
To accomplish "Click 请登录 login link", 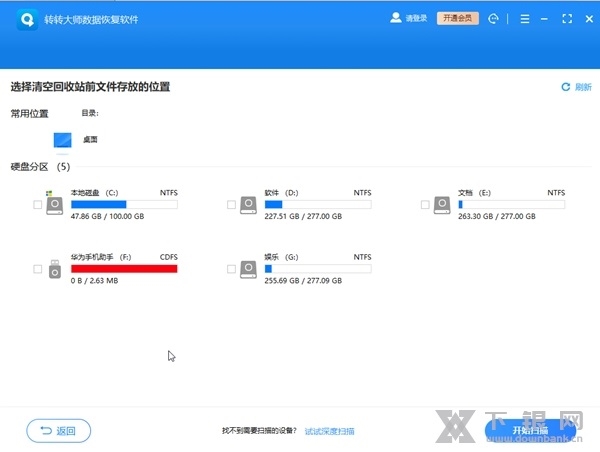I will [x=416, y=18].
